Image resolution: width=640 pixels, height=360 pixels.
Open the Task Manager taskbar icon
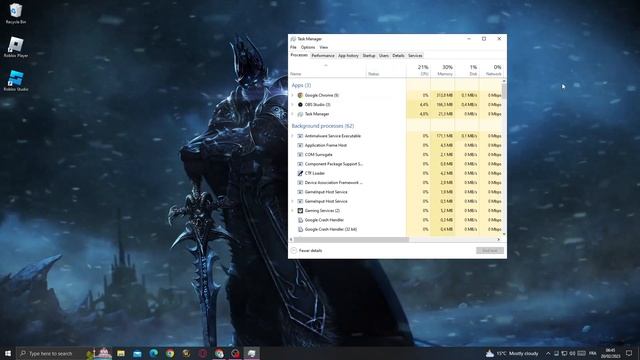[x=251, y=353]
